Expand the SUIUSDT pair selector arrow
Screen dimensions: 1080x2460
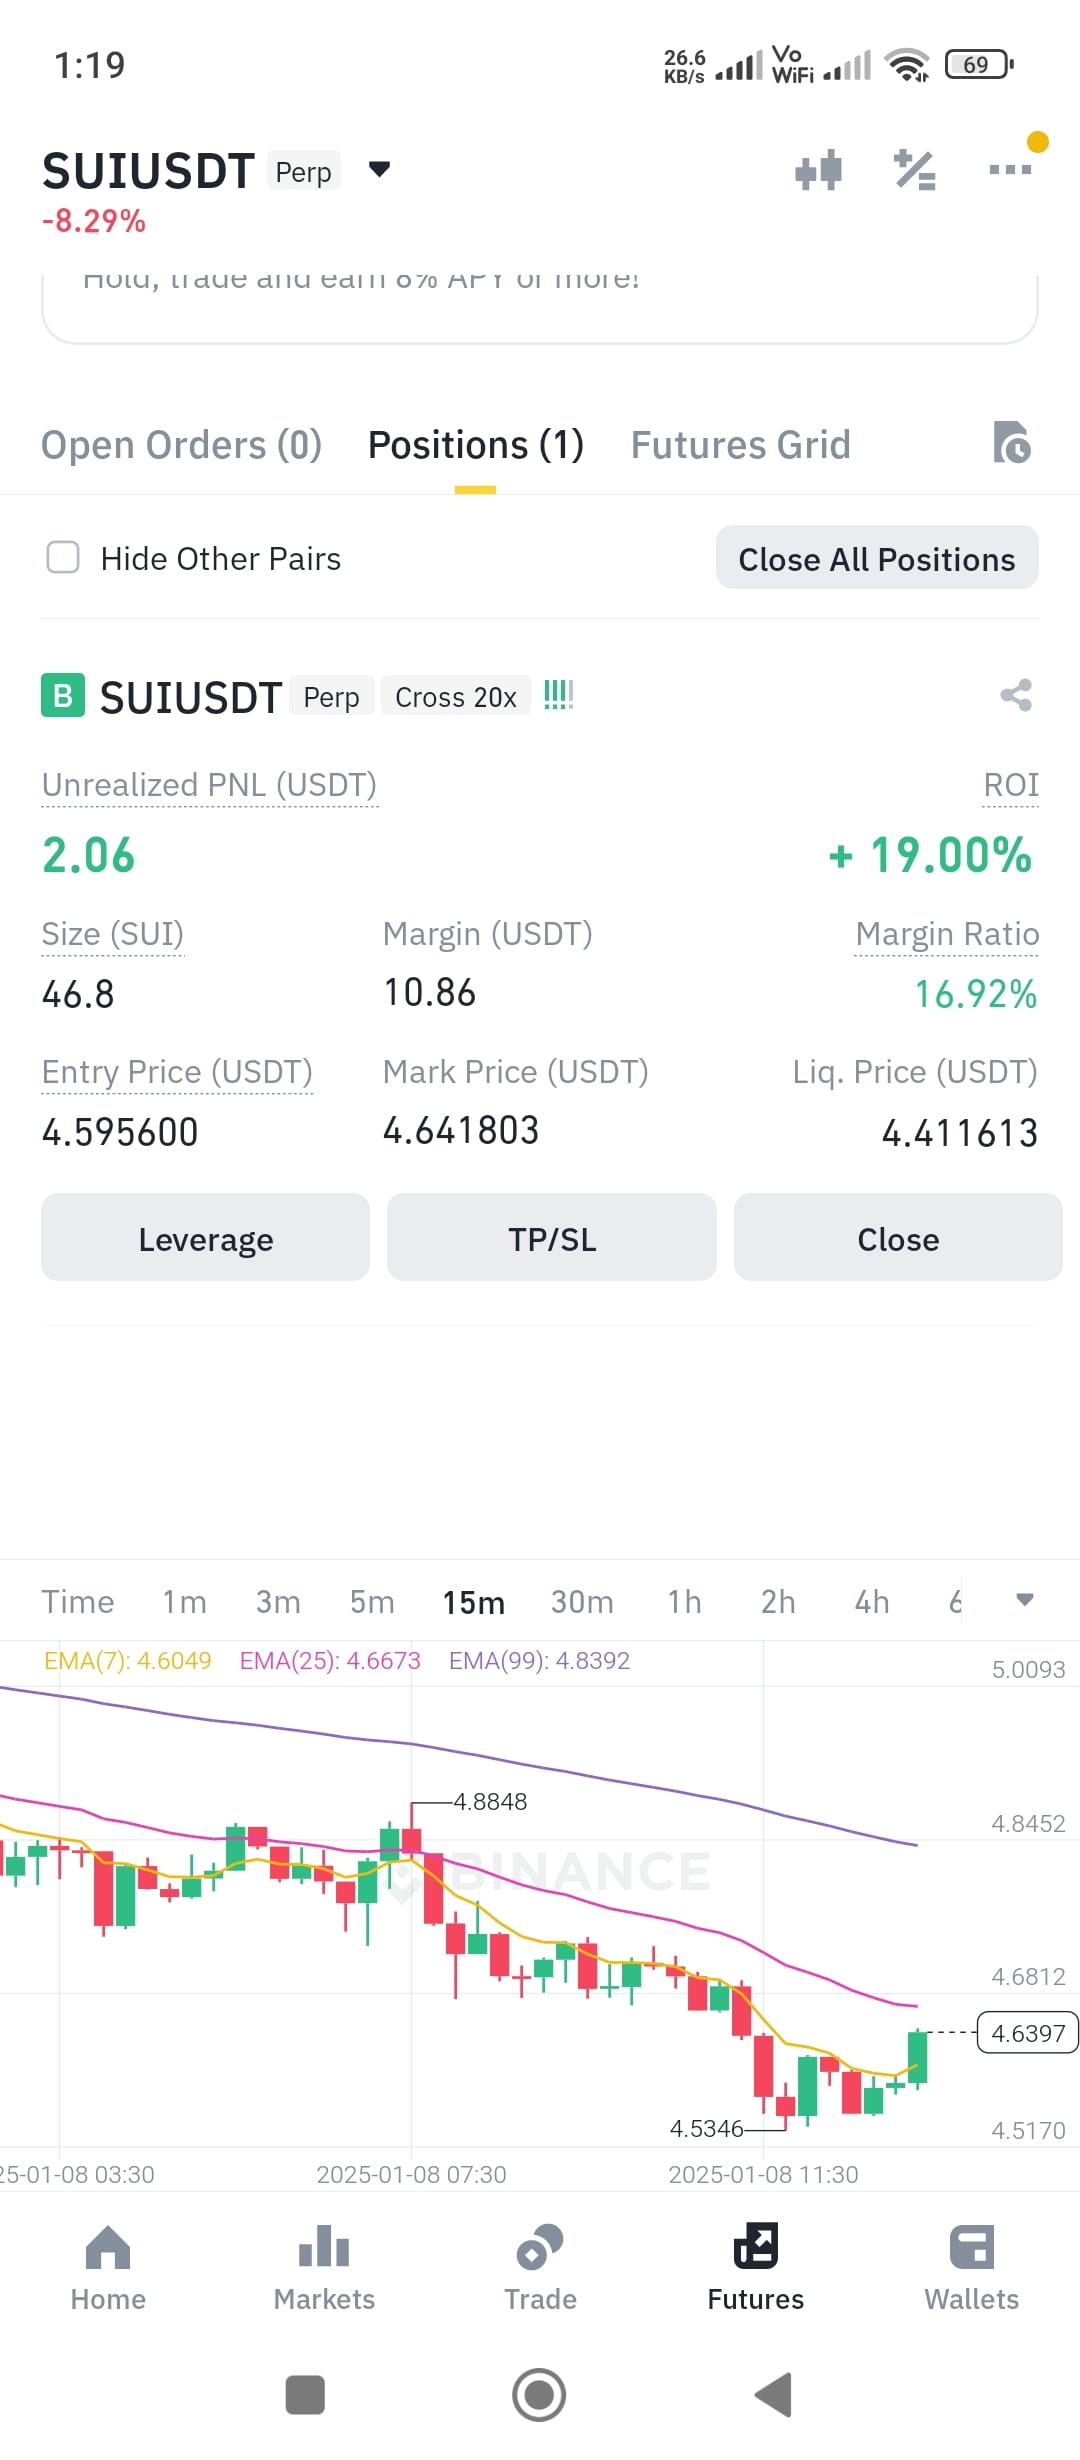tap(379, 169)
